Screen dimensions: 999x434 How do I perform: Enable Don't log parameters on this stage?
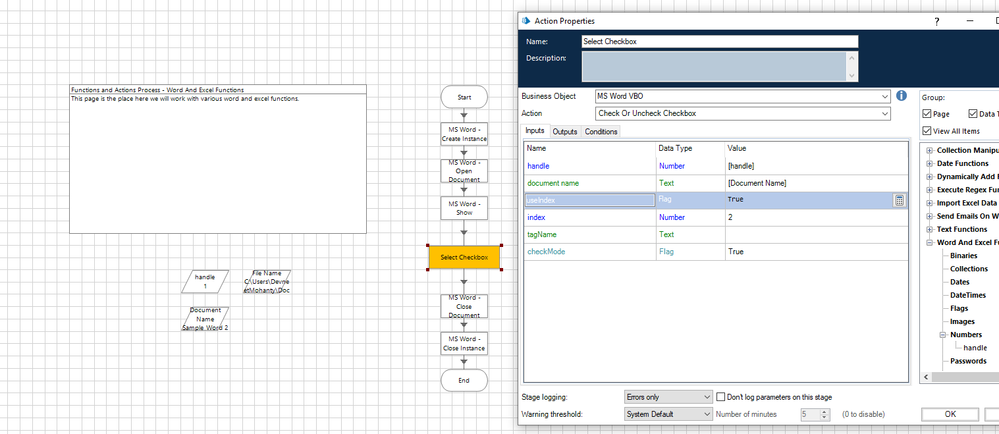[721, 397]
